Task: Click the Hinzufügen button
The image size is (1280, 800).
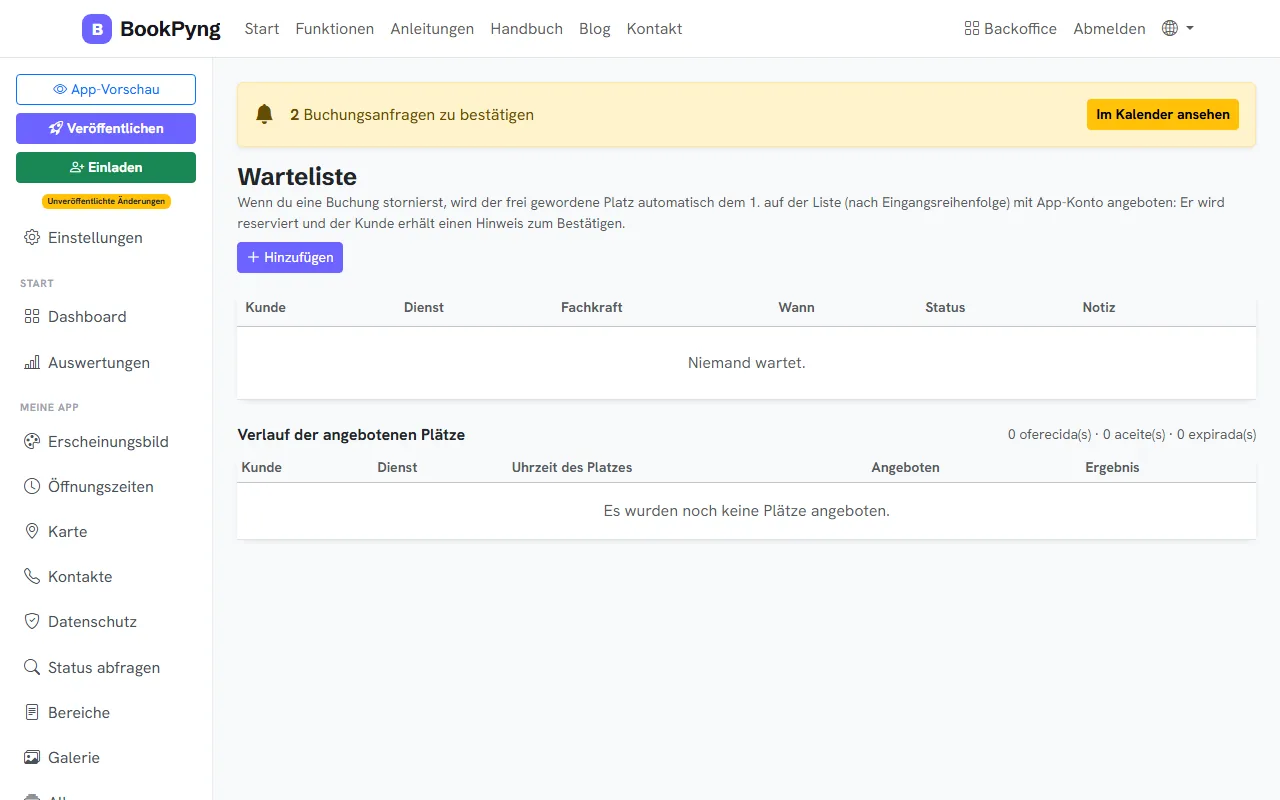Action: (x=290, y=257)
